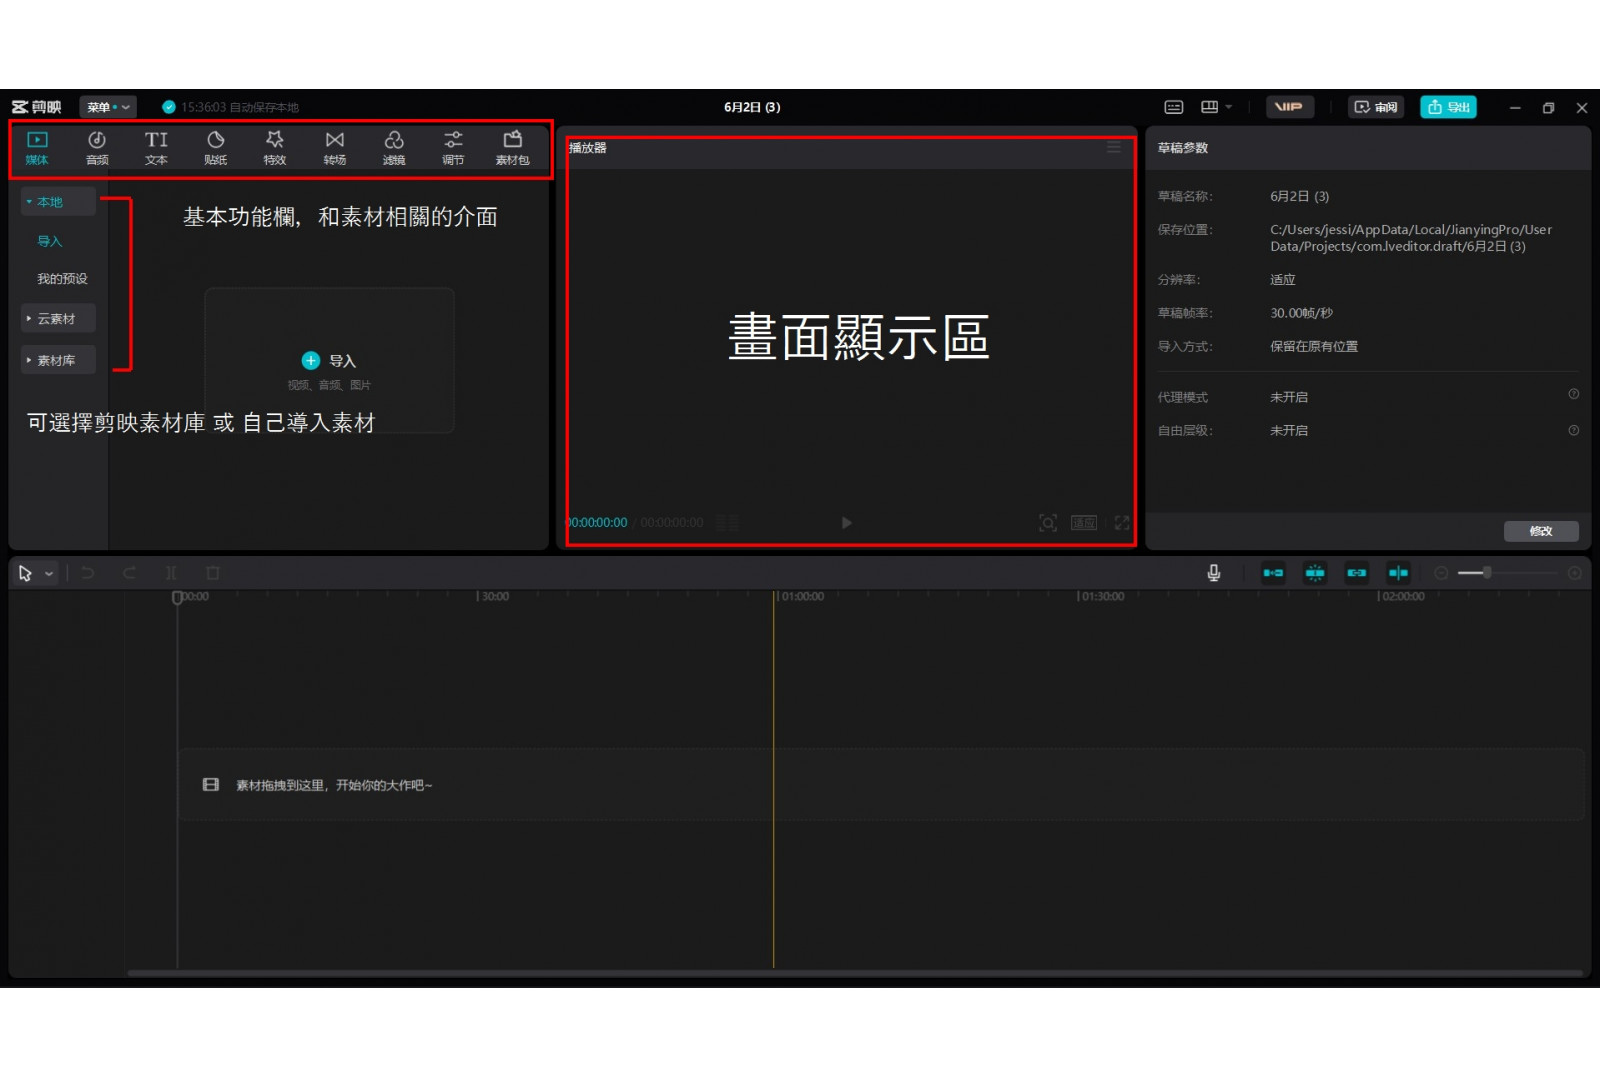This screenshot has height=1078, width=1600.
Task: Toggle auto snapping
Action: tap(1315, 573)
